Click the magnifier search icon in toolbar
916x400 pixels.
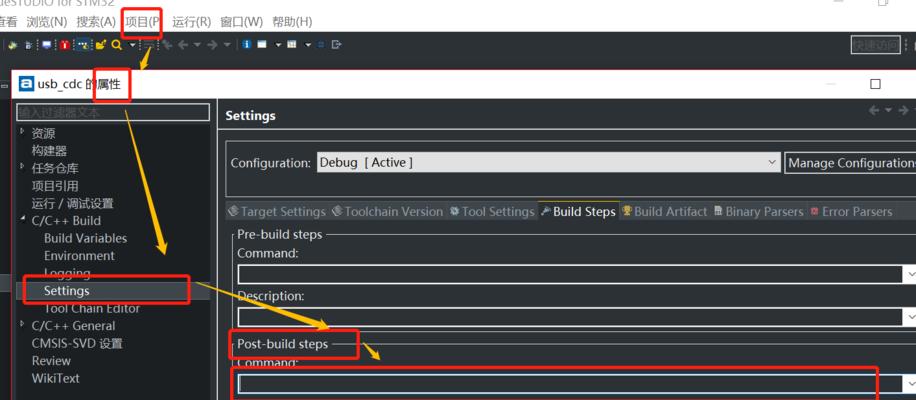117,45
